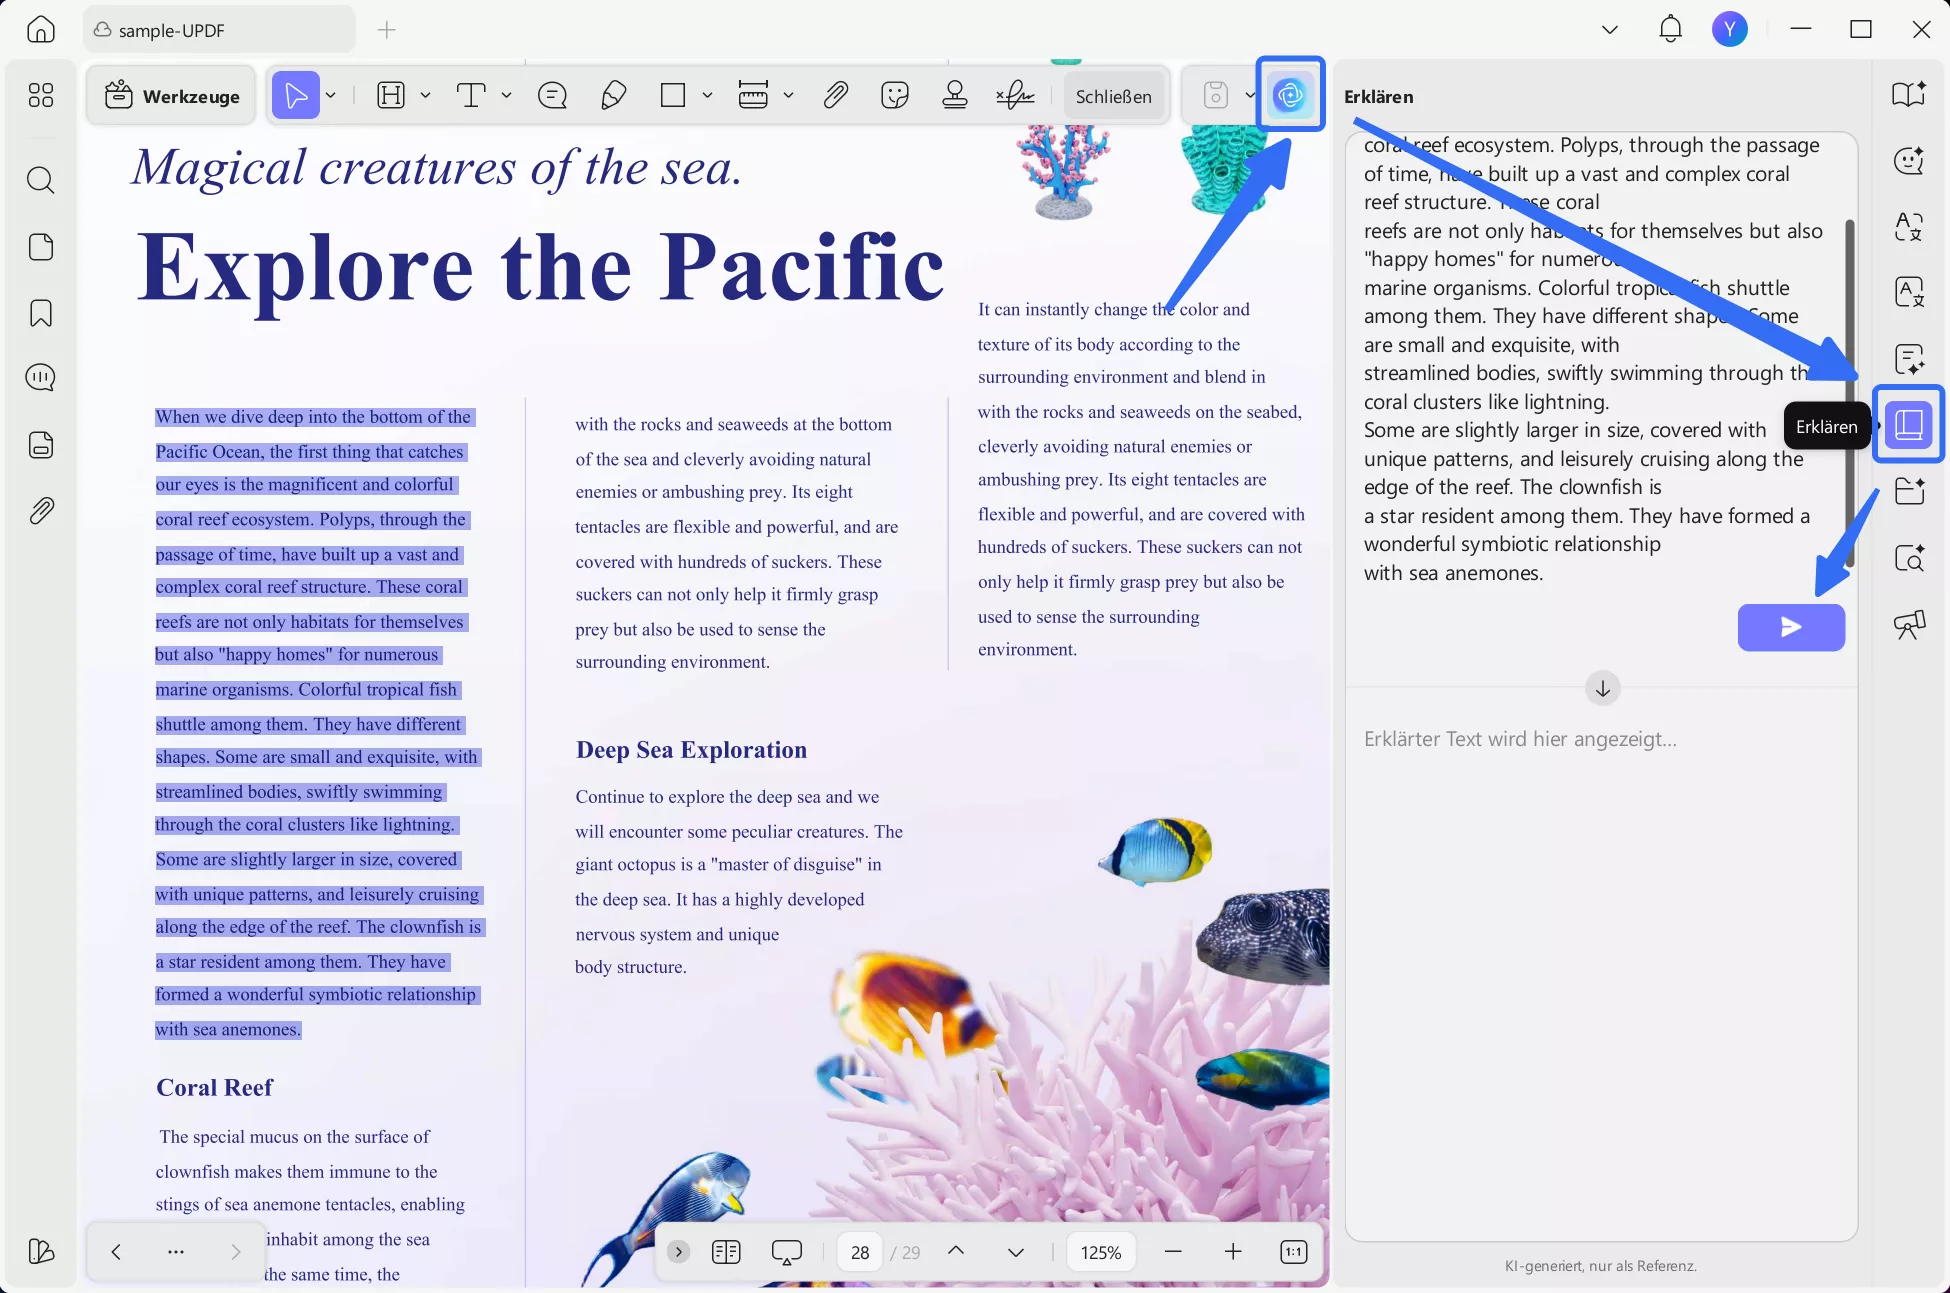The image size is (1950, 1293).
Task: Toggle the two-page reading view icon
Action: [726, 1252]
